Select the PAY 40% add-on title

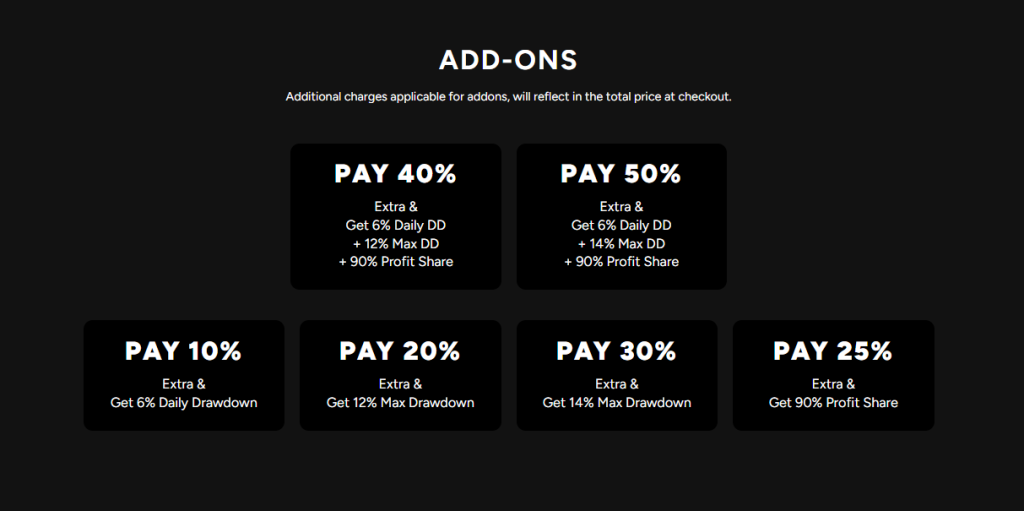[395, 174]
